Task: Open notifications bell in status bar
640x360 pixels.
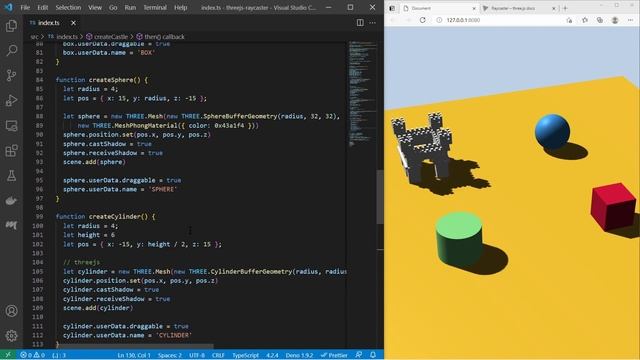Action: (x=373, y=355)
